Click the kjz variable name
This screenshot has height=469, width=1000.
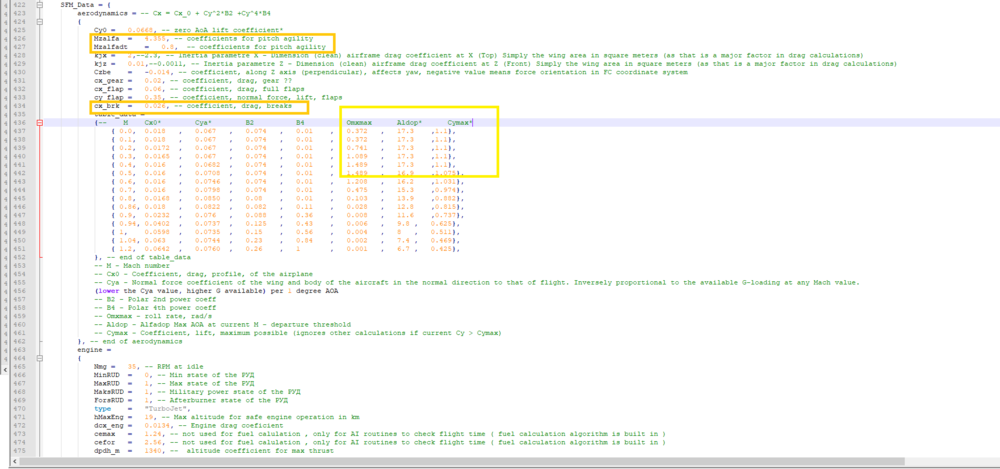coord(100,64)
